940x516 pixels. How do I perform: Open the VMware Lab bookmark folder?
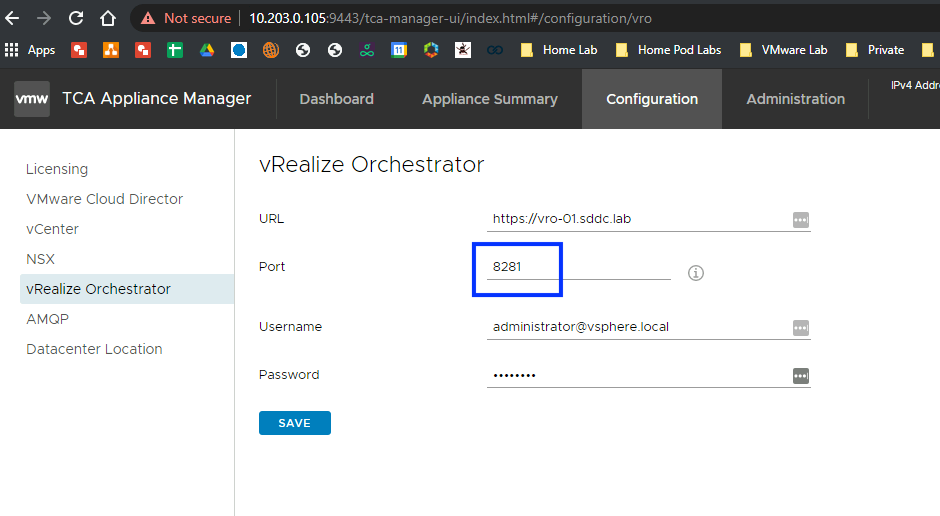pyautogui.click(x=784, y=50)
